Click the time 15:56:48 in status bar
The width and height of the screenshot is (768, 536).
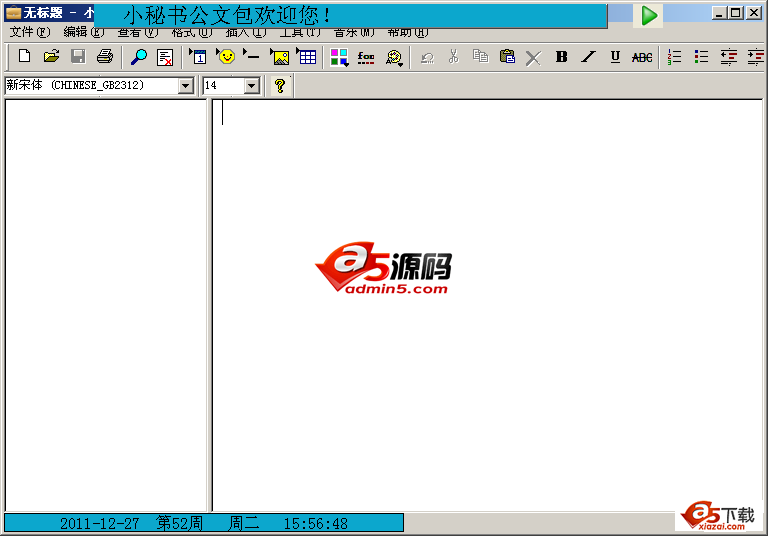(316, 524)
